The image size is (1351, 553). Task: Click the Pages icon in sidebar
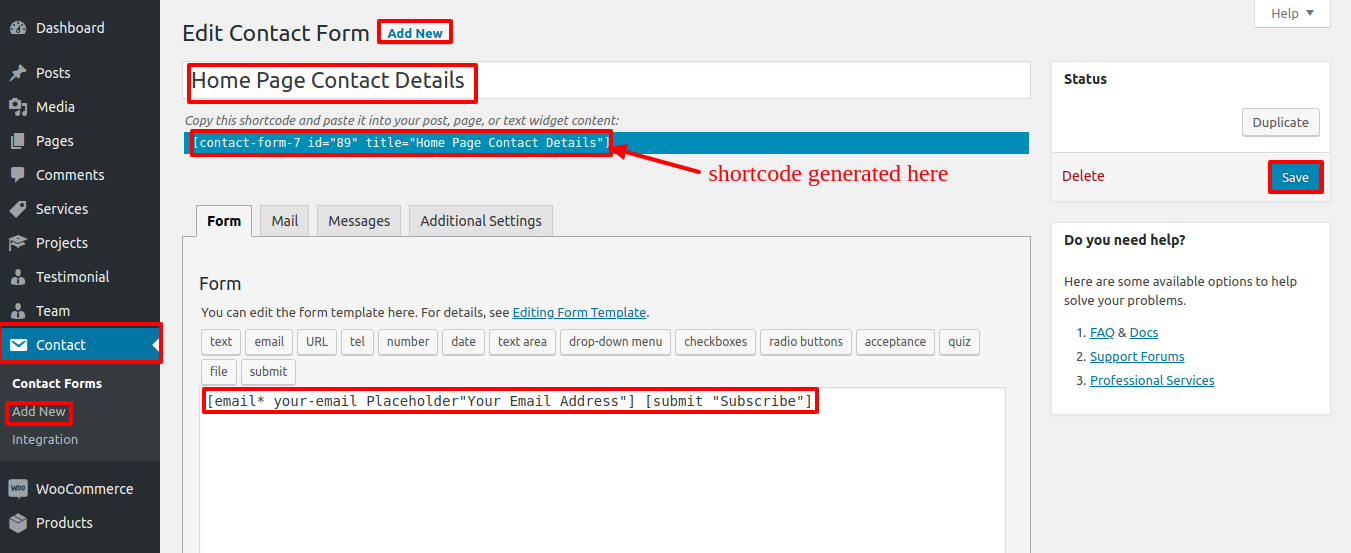coord(18,141)
